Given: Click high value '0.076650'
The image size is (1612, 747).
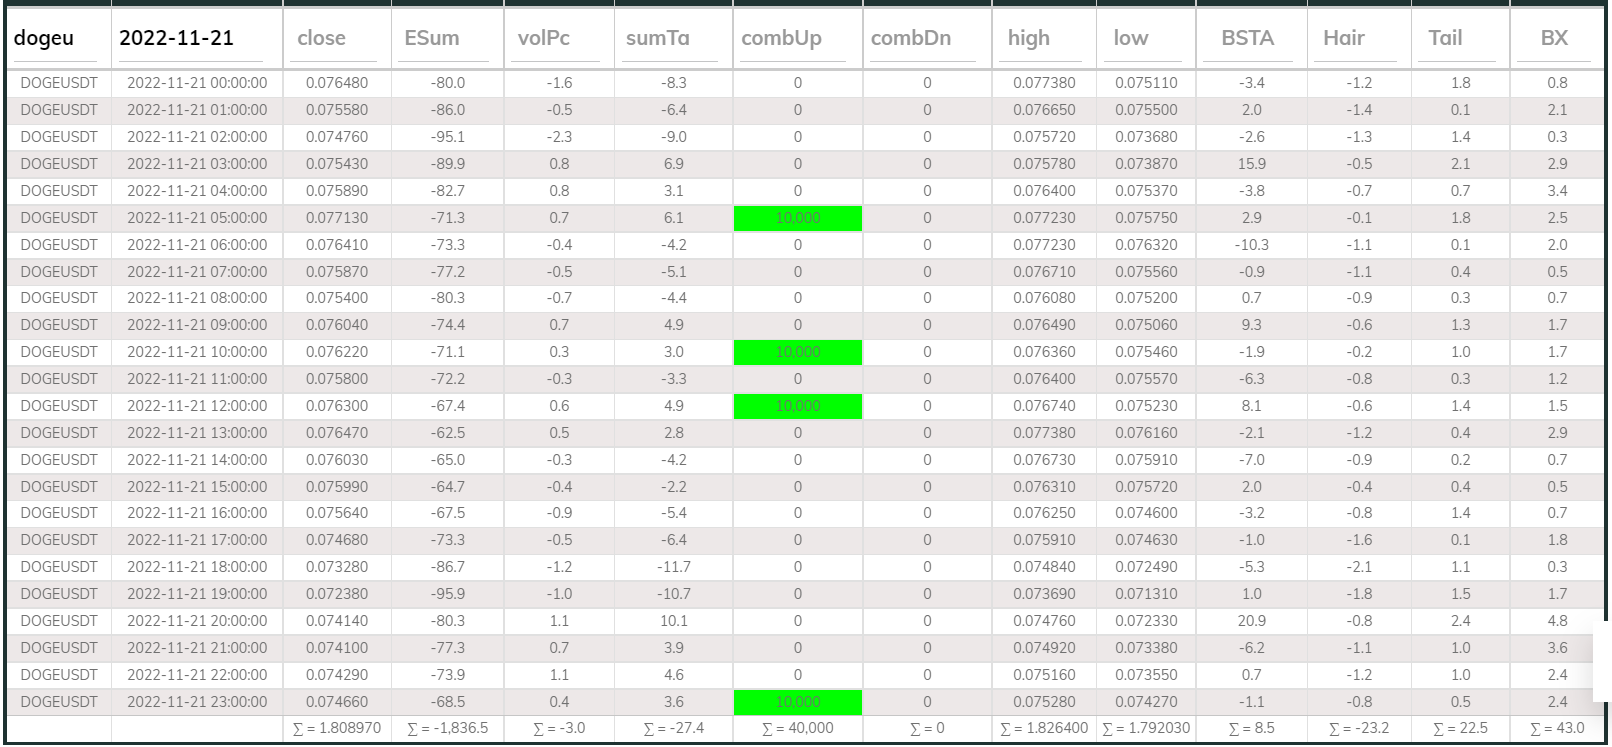Looking at the screenshot, I should tap(1044, 110).
